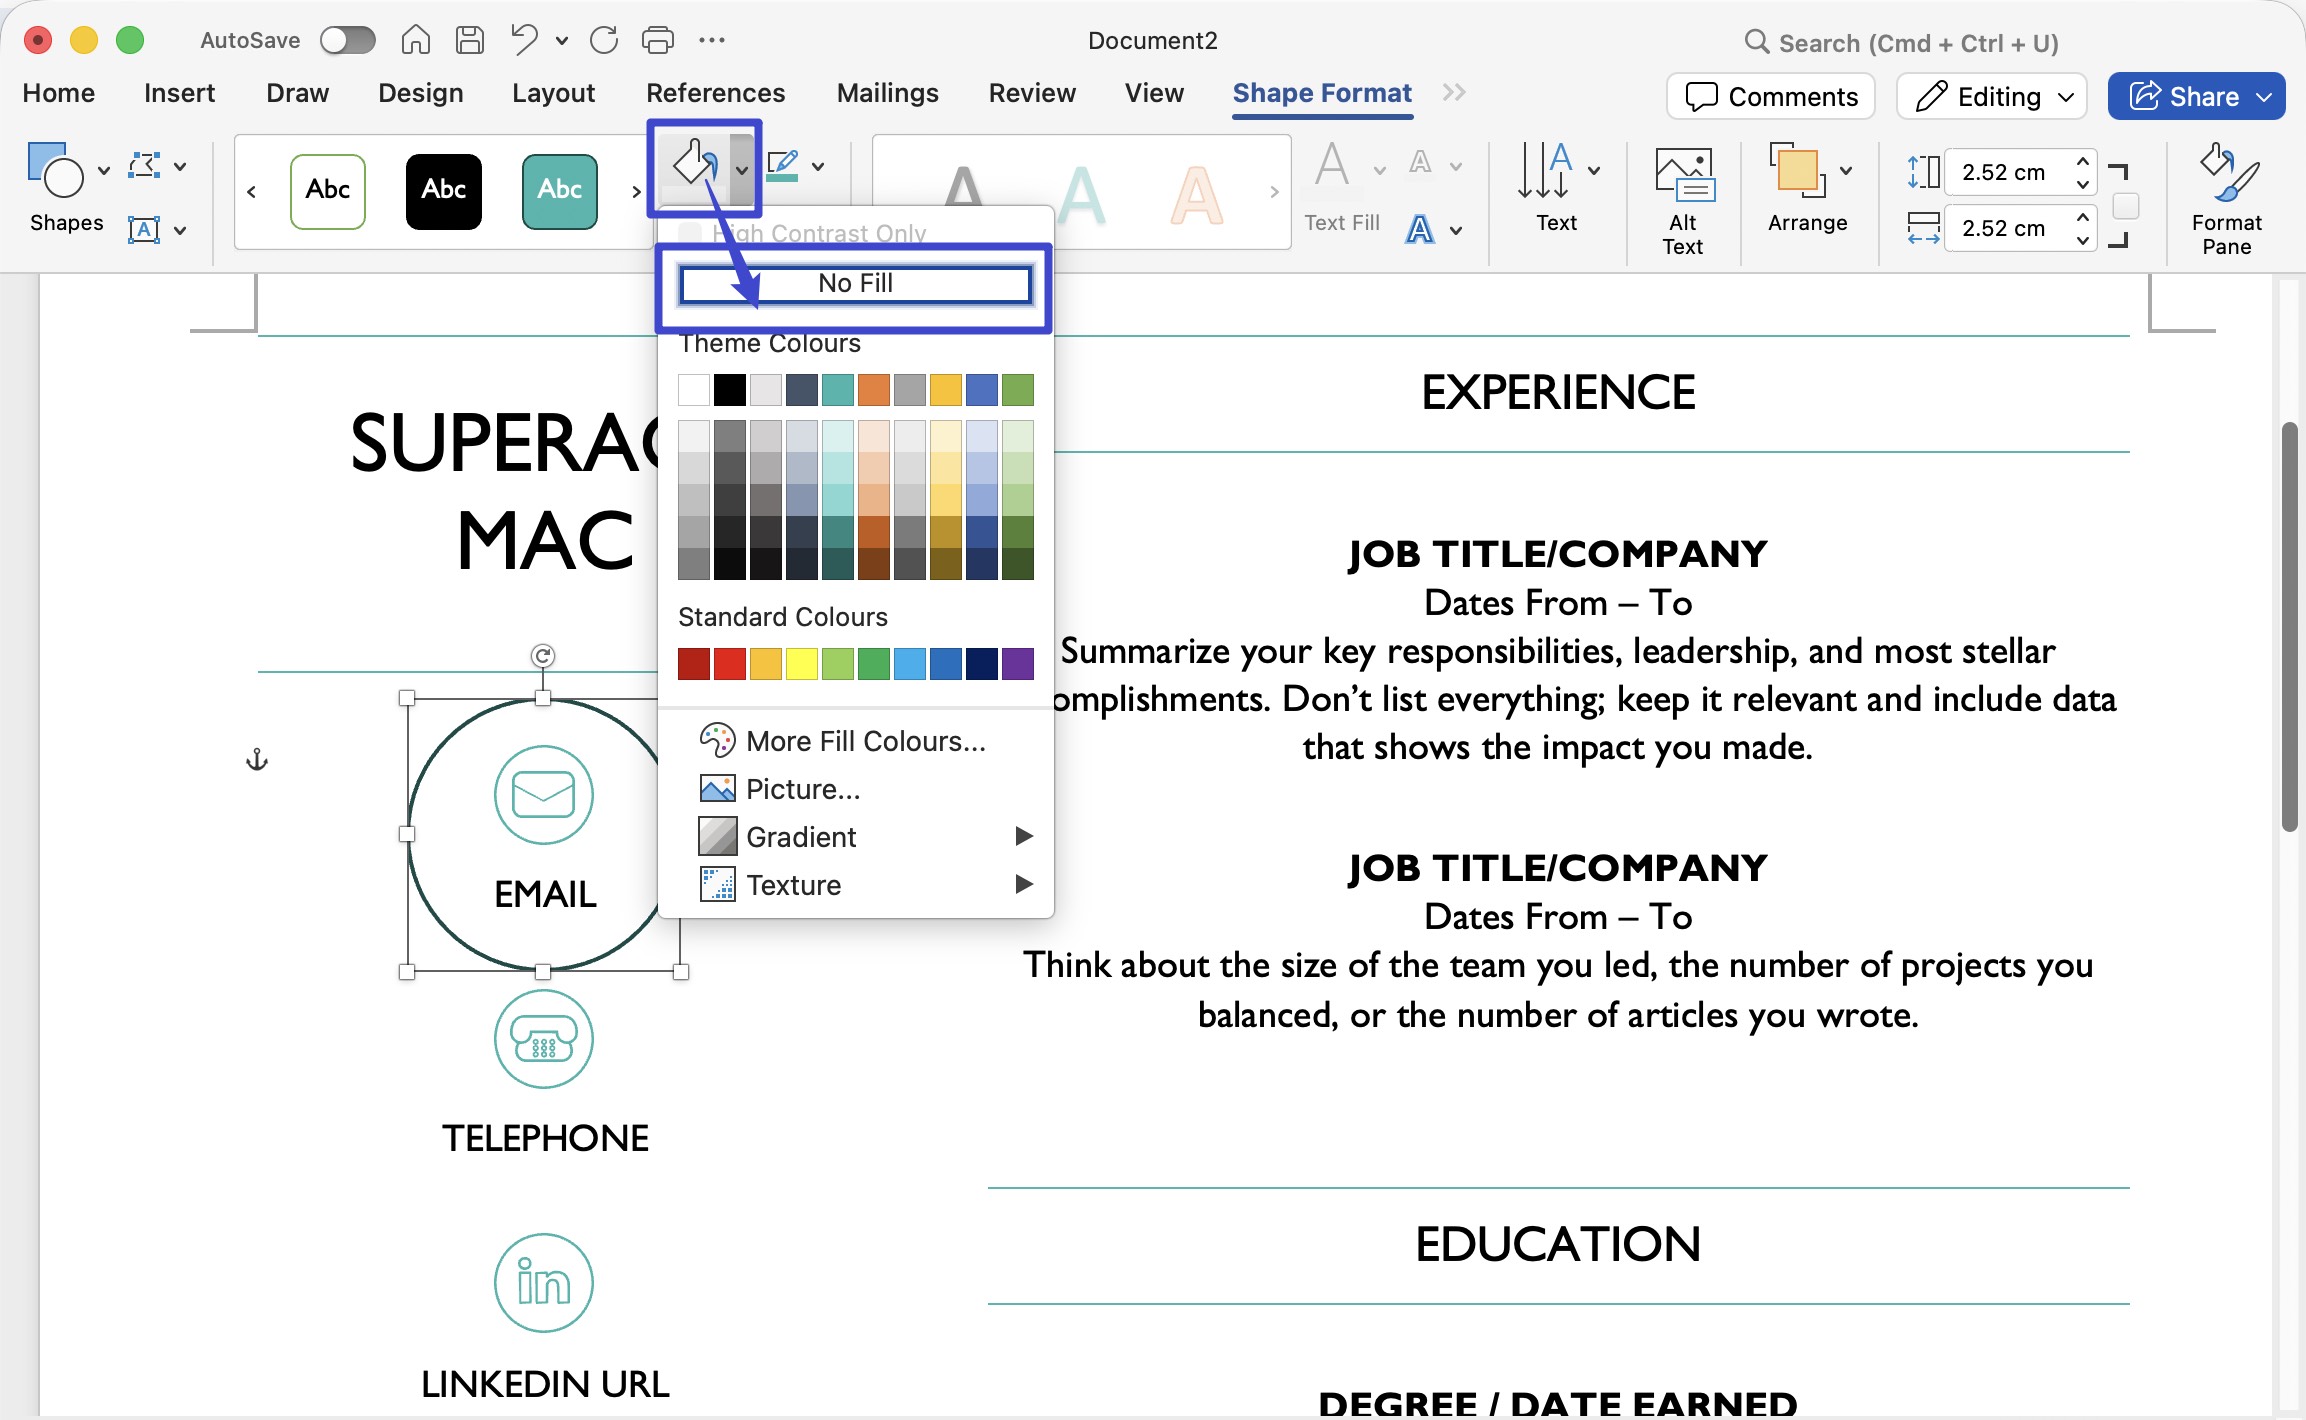2306x1420 pixels.
Task: Click the Save icon in title bar
Action: point(469,40)
